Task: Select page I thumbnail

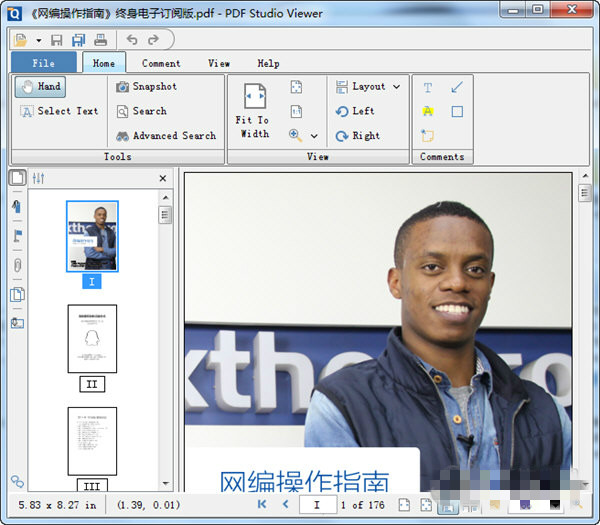Action: click(92, 236)
